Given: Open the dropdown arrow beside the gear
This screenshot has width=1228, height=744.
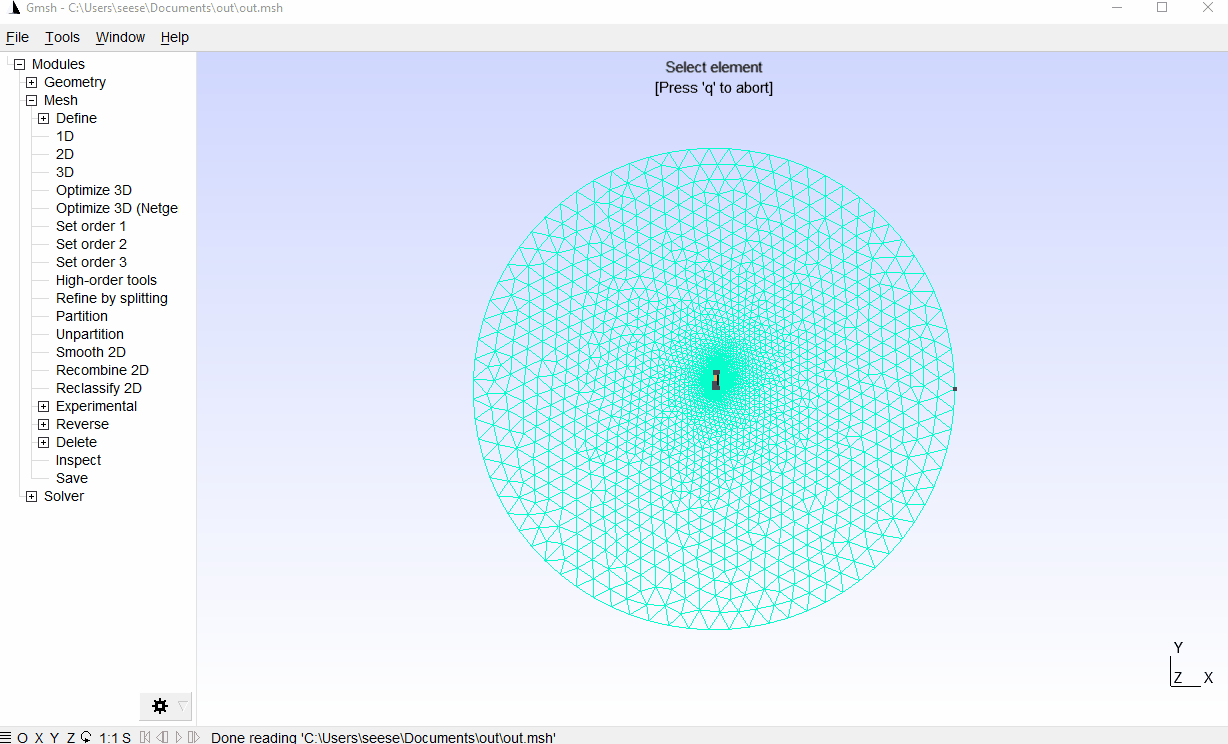Looking at the screenshot, I should (x=182, y=706).
